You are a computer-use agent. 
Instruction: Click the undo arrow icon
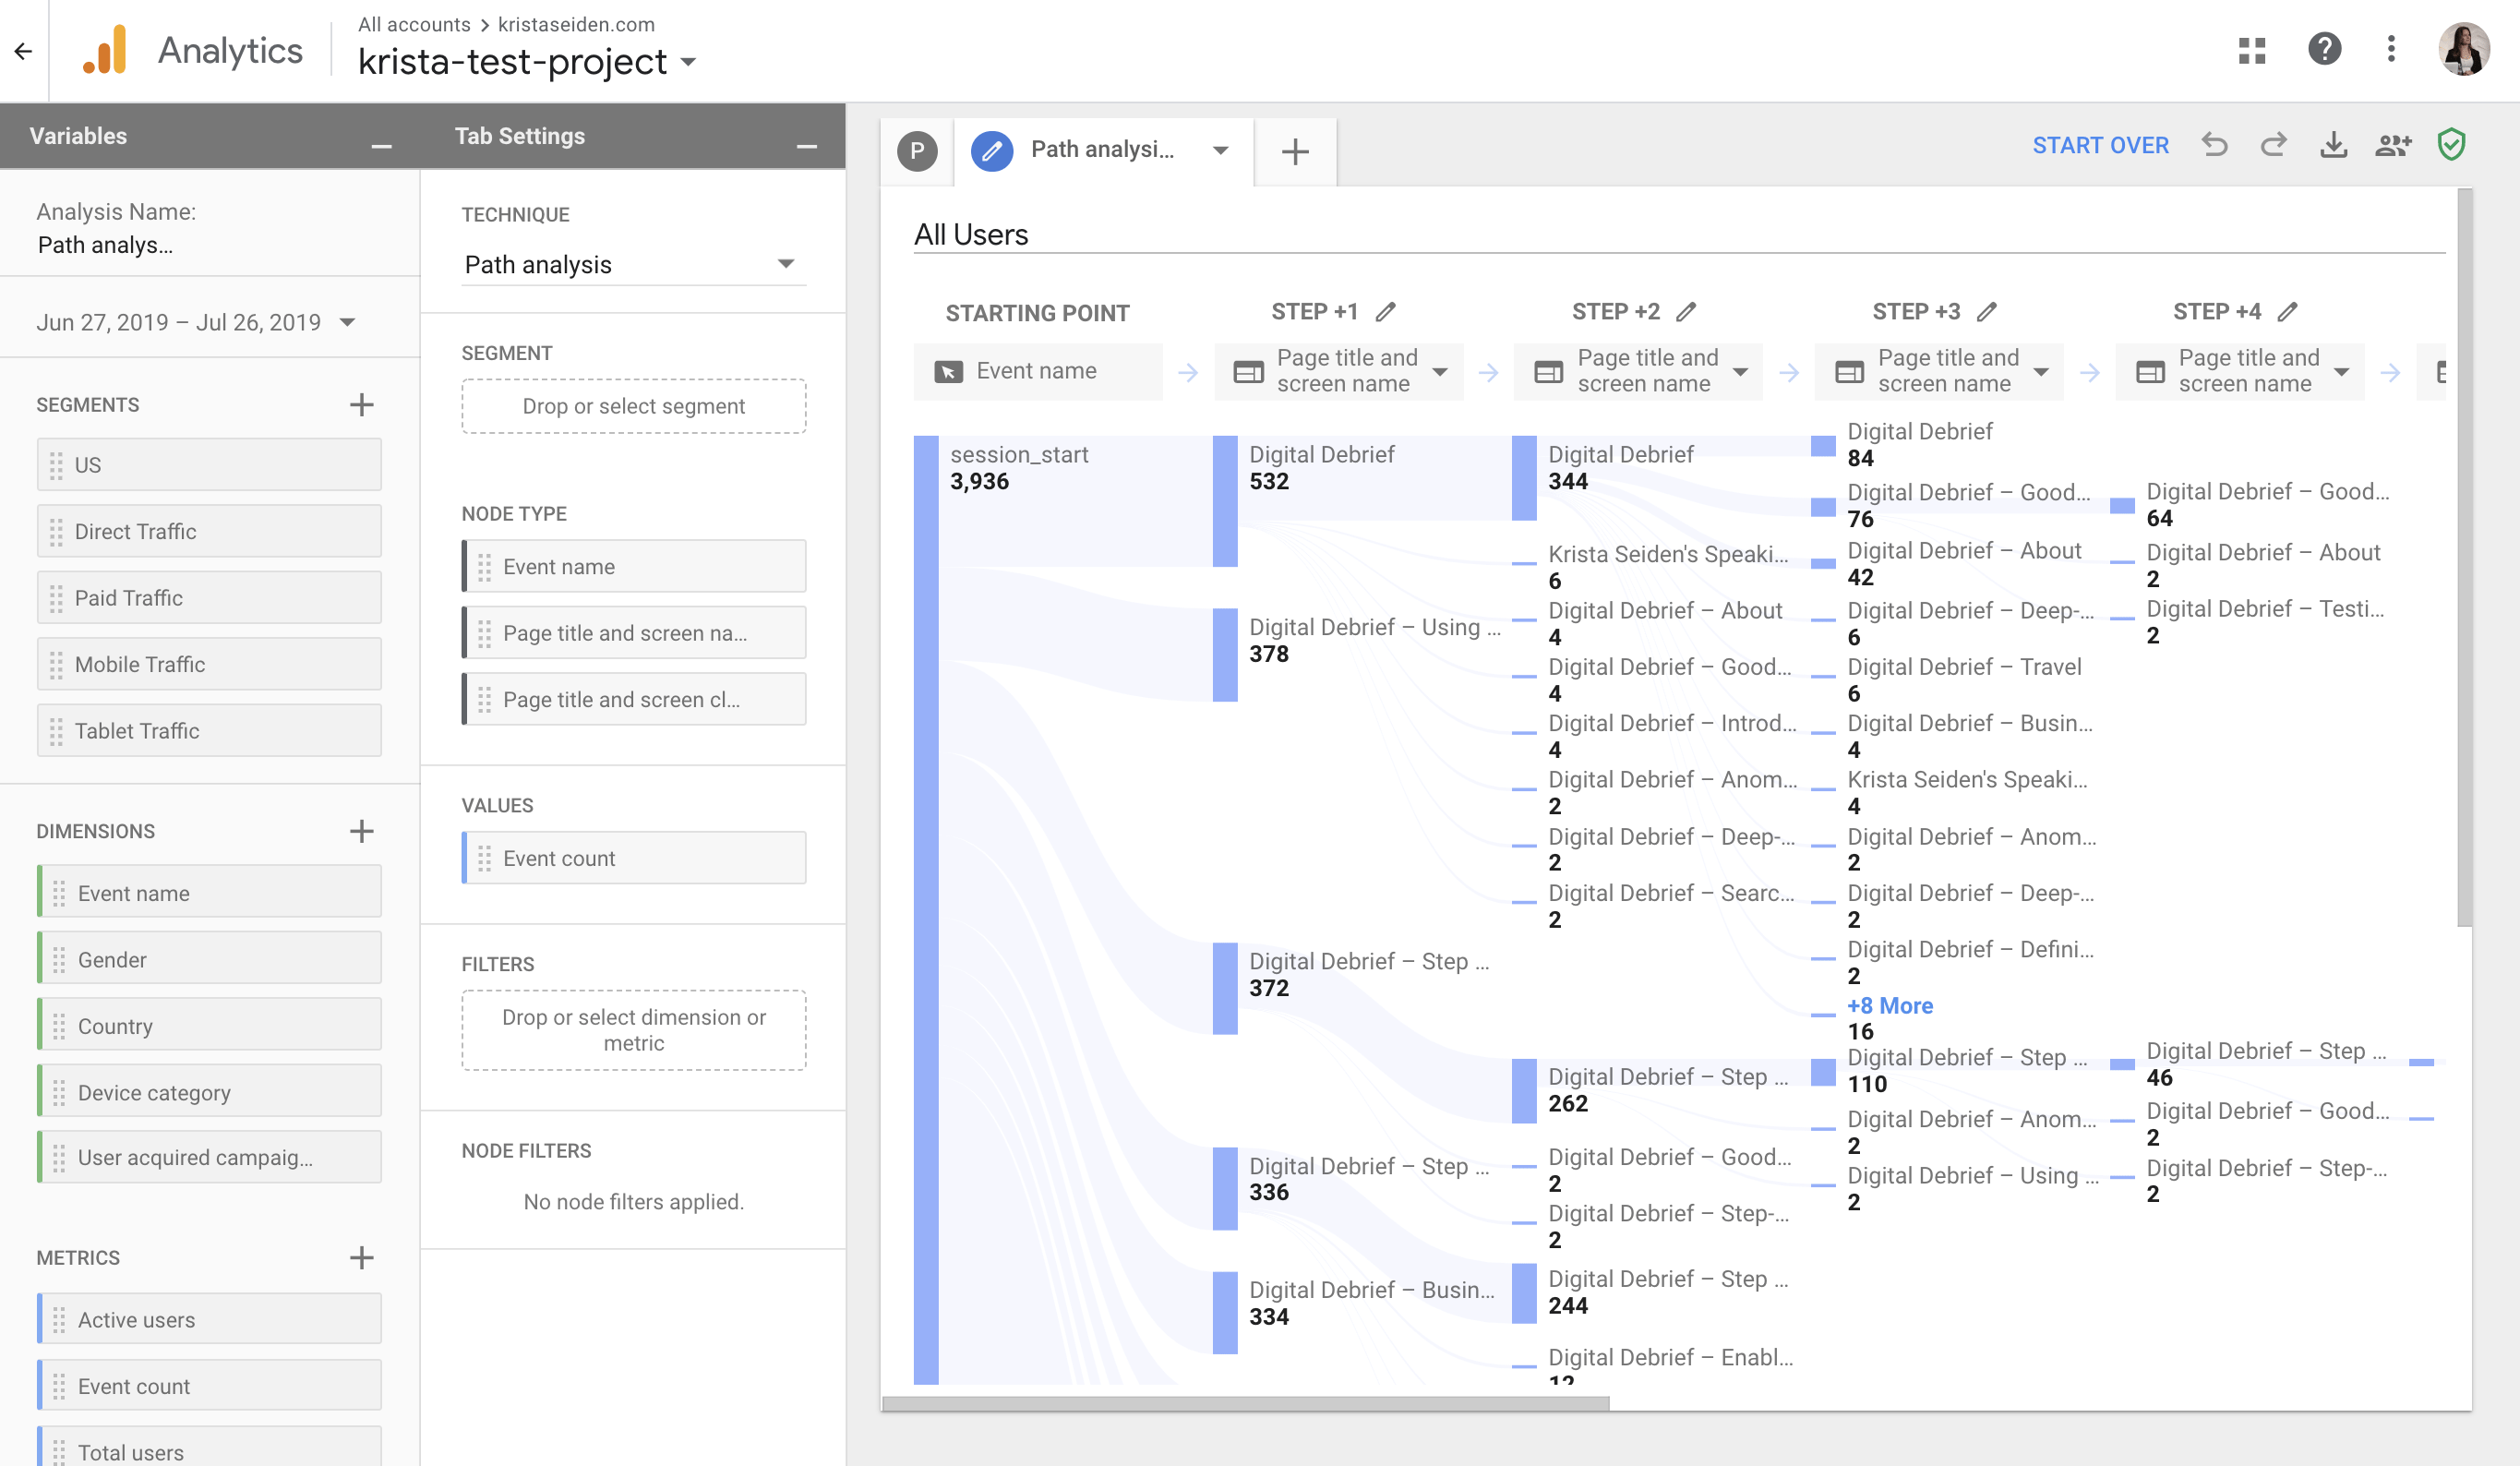pyautogui.click(x=2214, y=147)
